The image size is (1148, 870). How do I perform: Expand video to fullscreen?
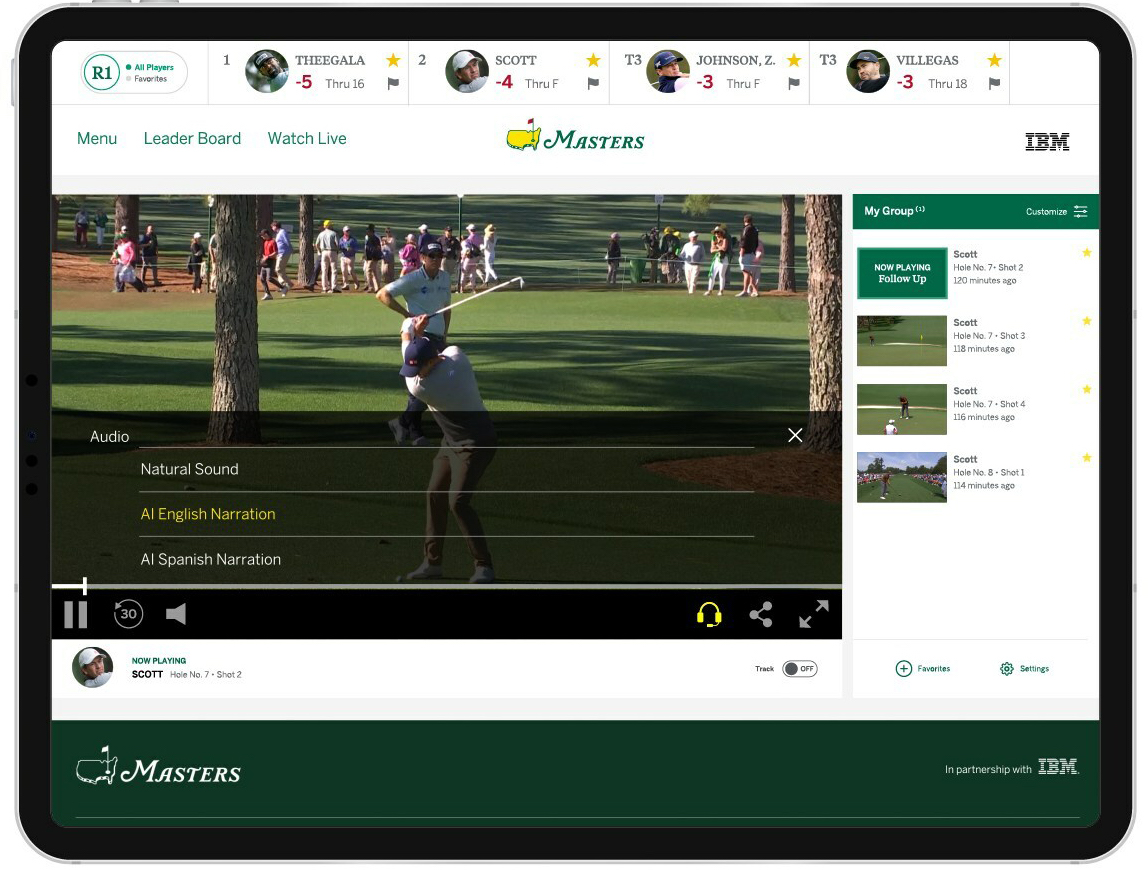(x=814, y=613)
